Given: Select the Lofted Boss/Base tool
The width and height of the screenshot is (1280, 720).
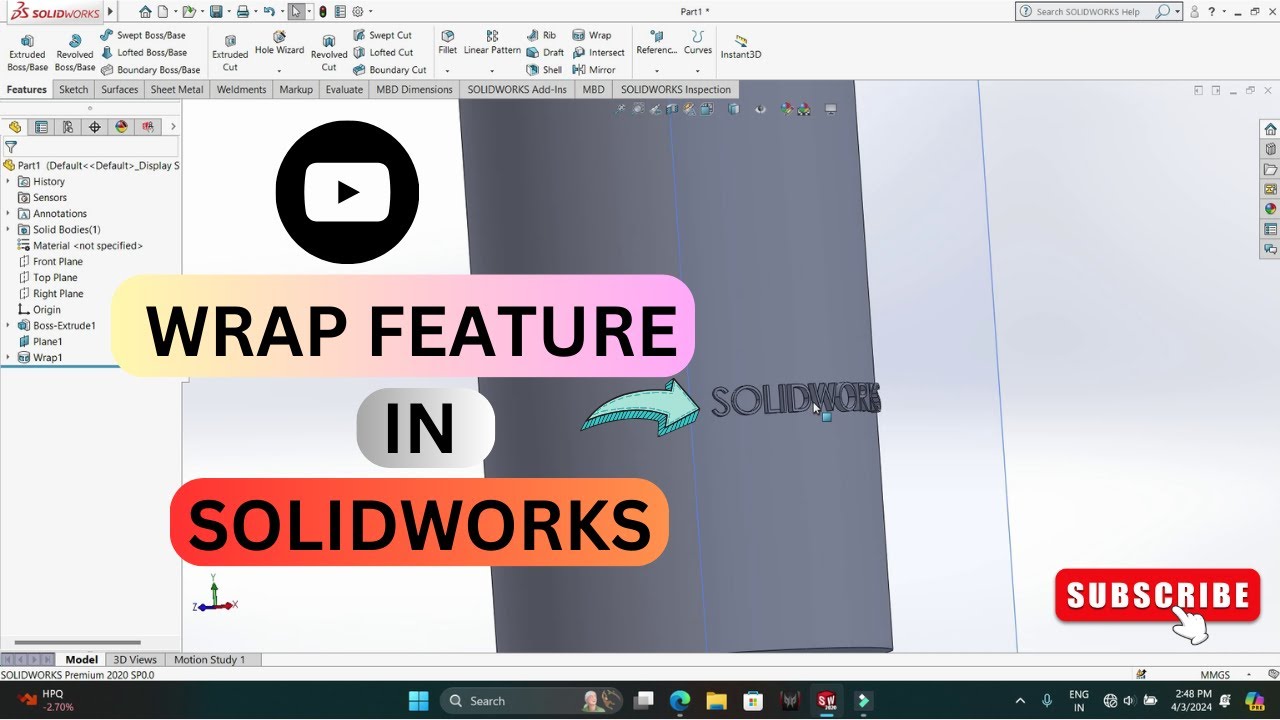Looking at the screenshot, I should tap(144, 52).
